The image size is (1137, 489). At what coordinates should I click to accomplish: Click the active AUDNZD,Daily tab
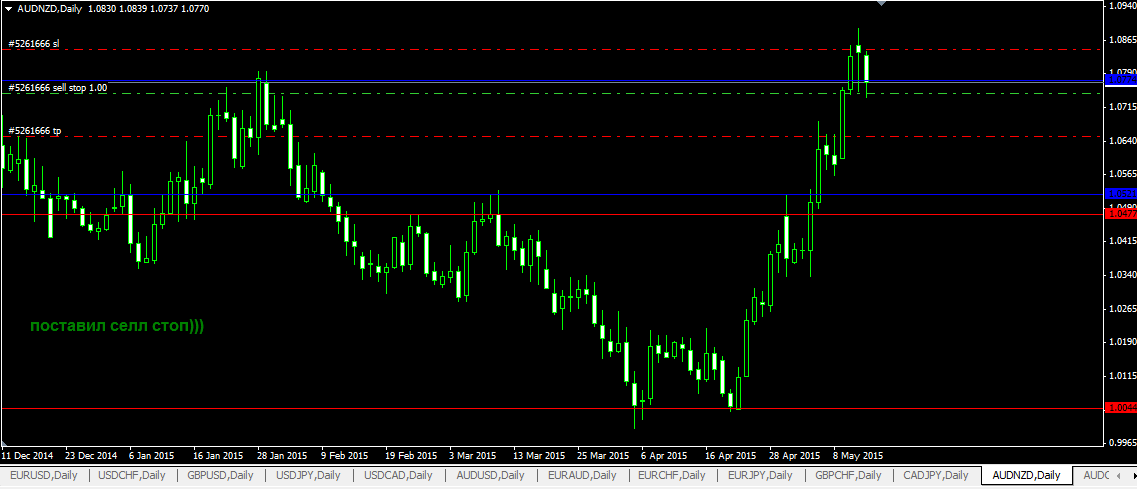[x=1026, y=475]
